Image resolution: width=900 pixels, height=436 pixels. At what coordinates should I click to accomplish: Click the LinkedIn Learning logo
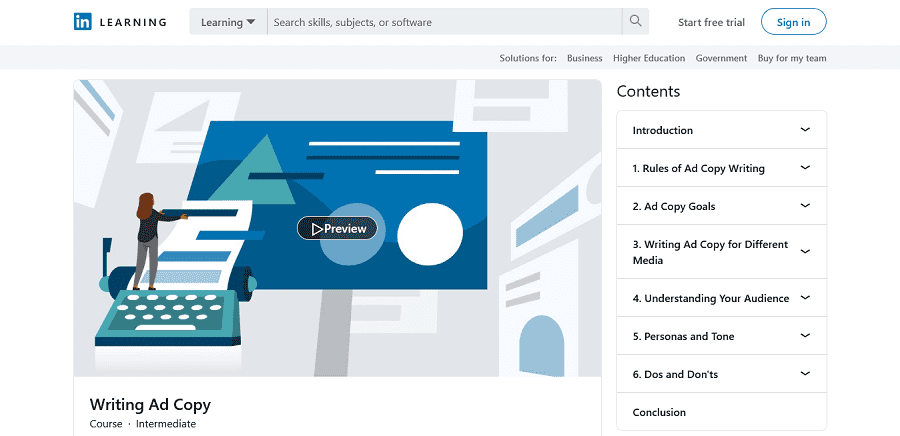point(119,22)
